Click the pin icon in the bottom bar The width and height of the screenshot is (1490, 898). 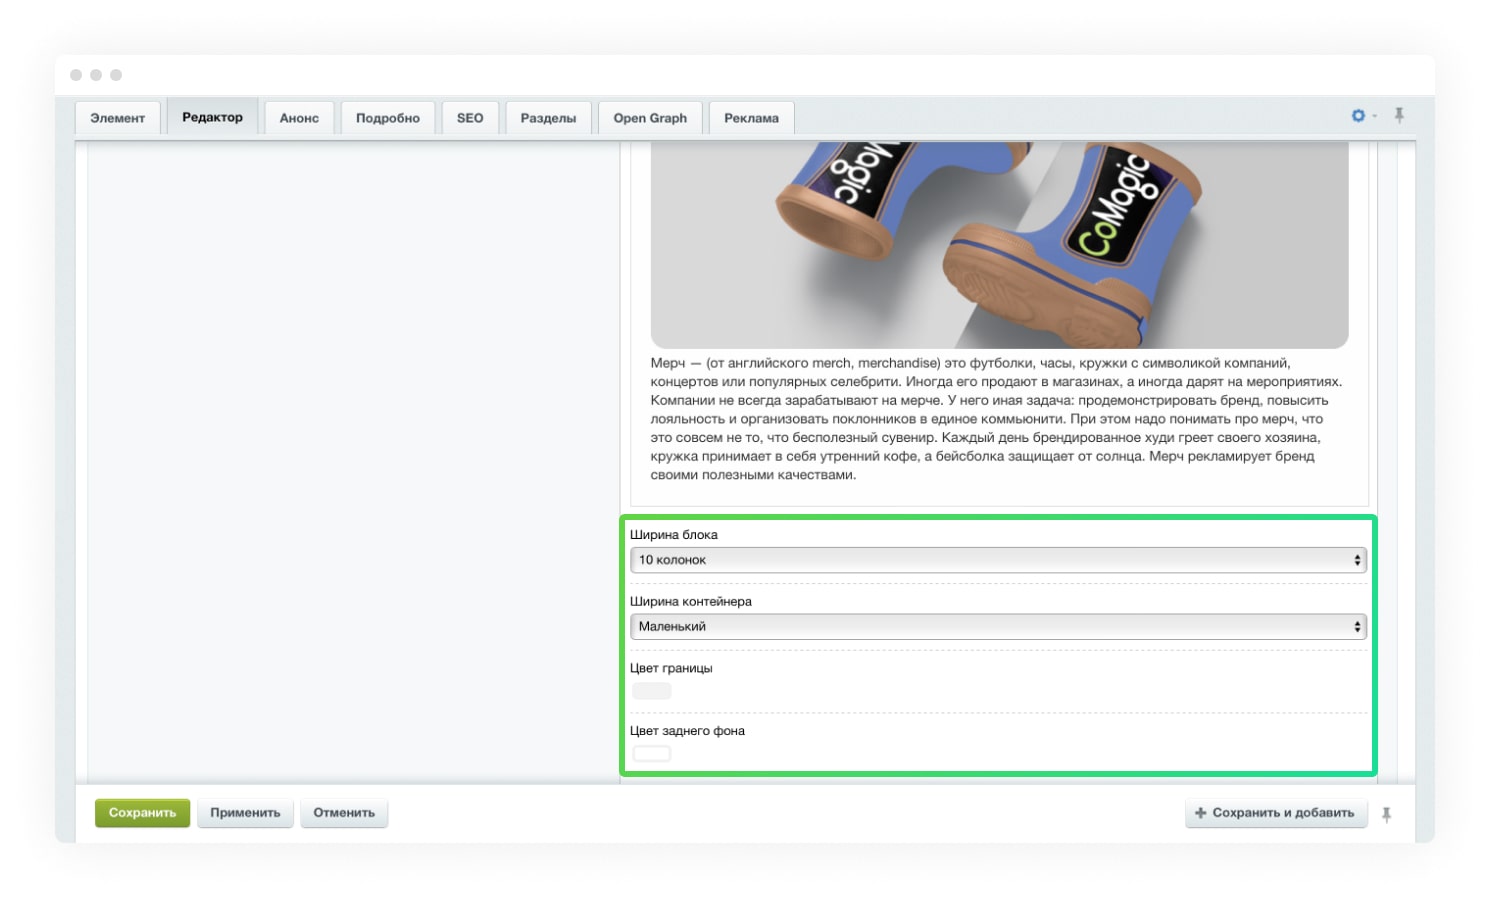coord(1386,815)
